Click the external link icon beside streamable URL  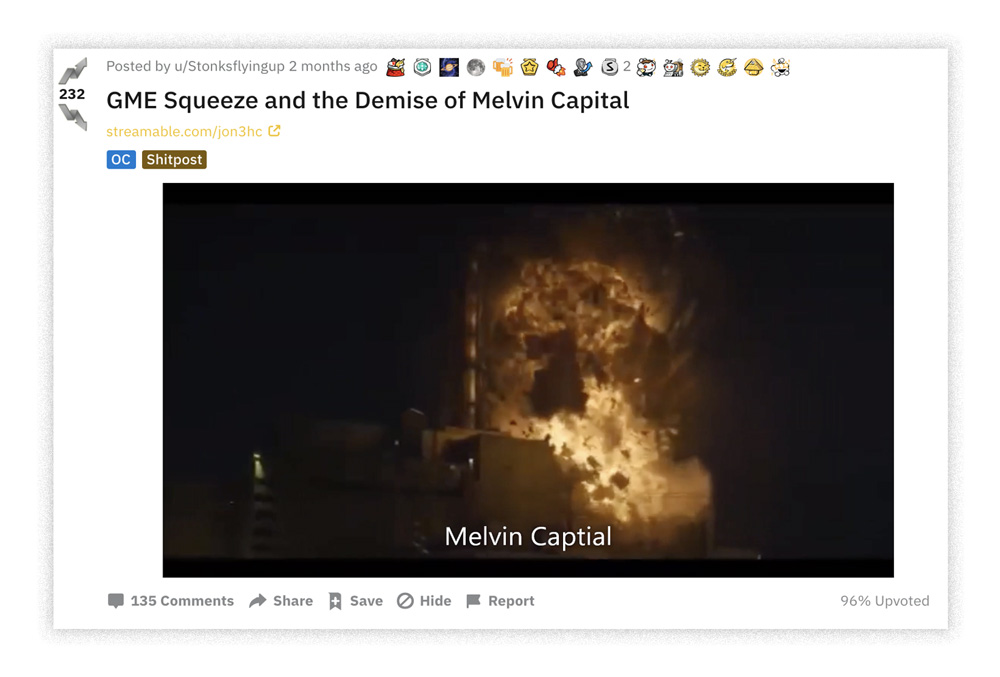(274, 131)
